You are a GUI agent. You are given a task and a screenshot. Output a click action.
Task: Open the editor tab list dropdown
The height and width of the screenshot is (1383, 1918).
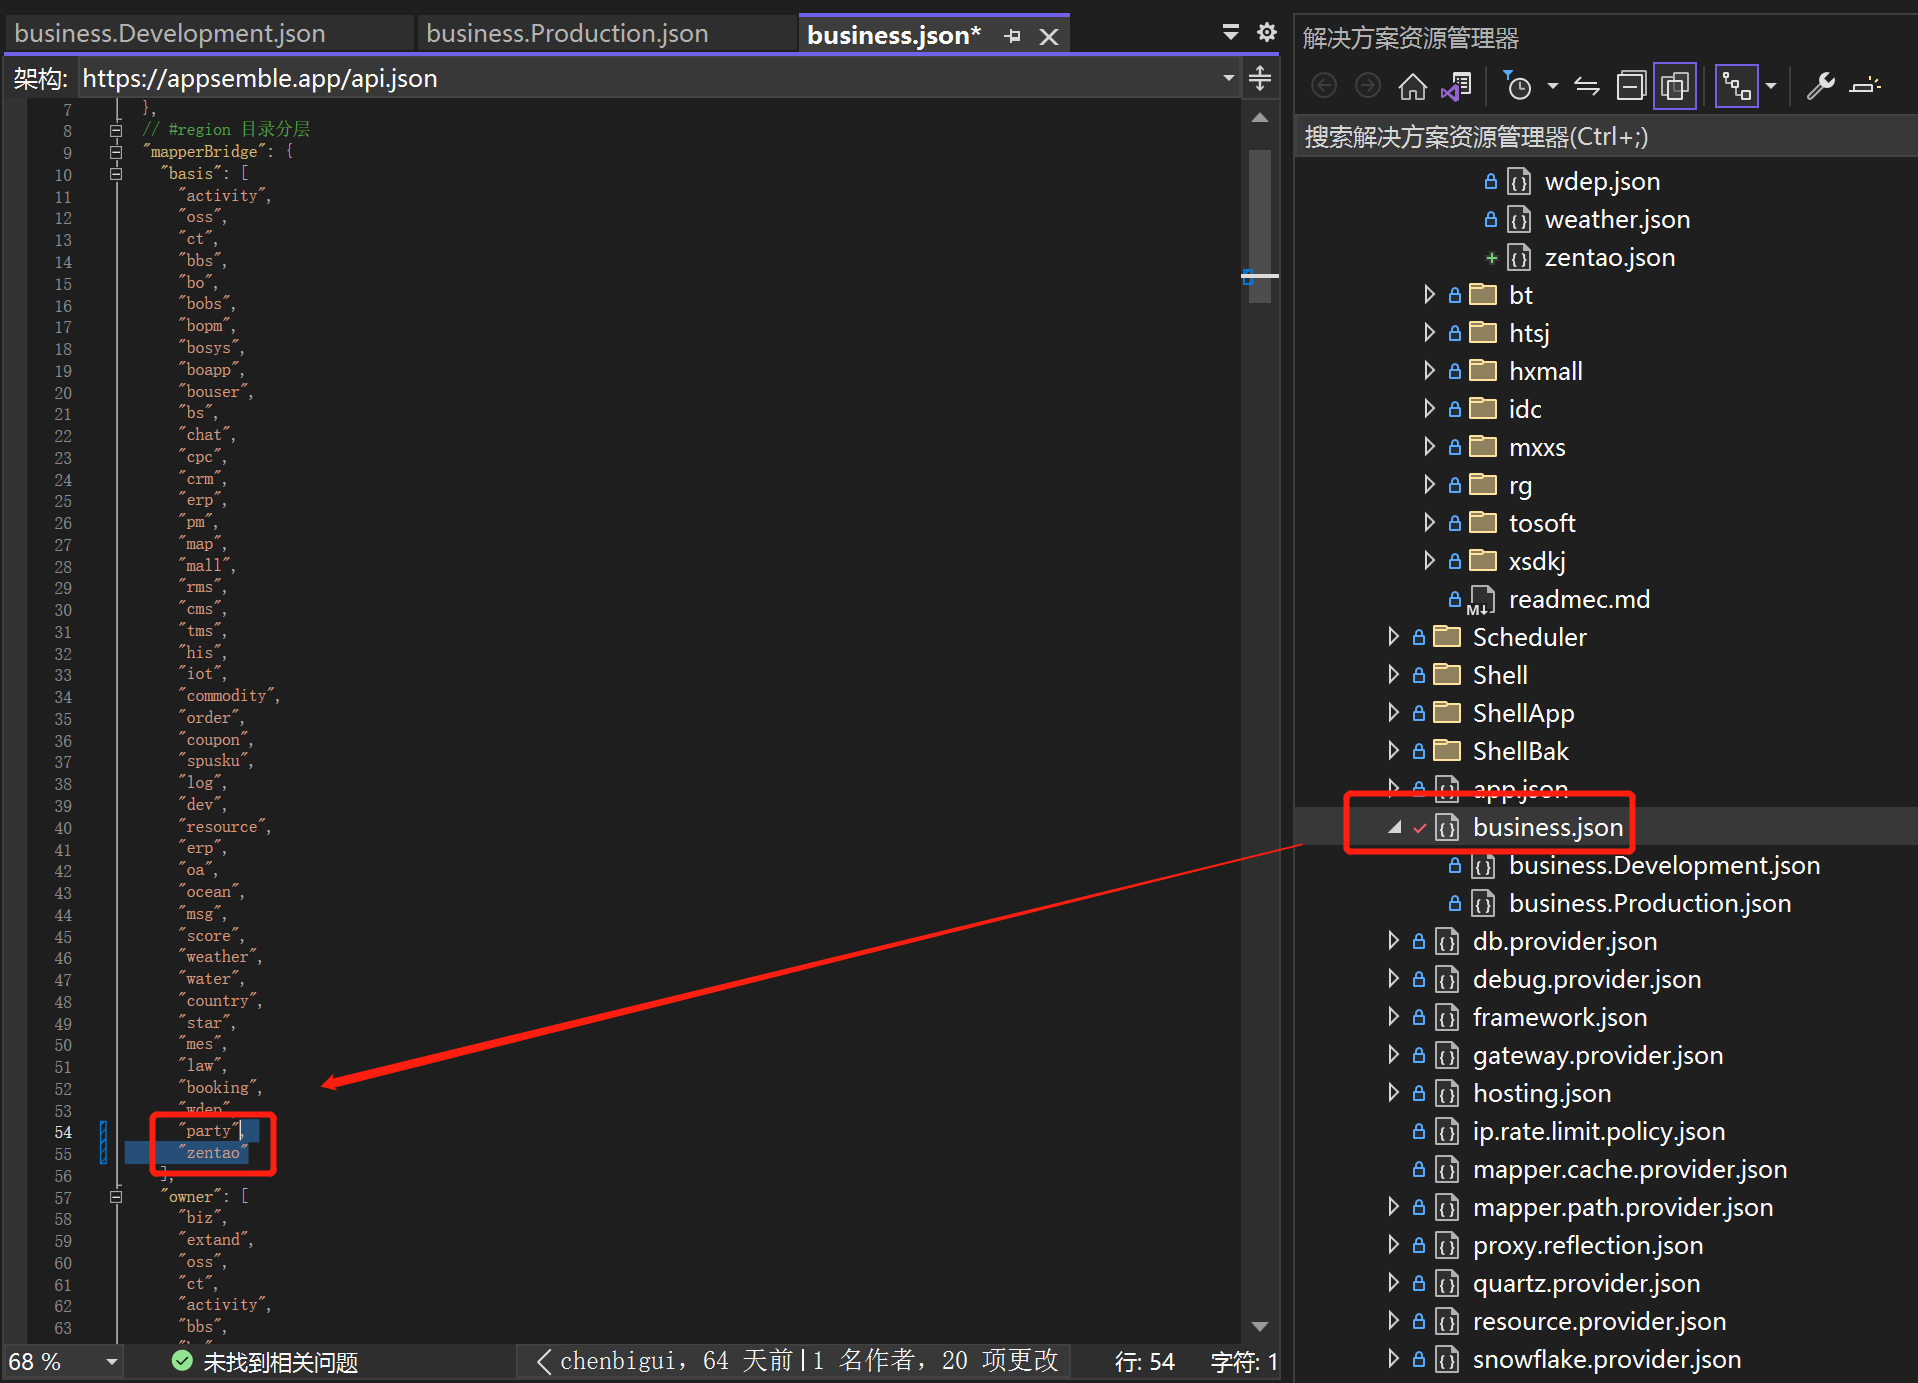1231,33
